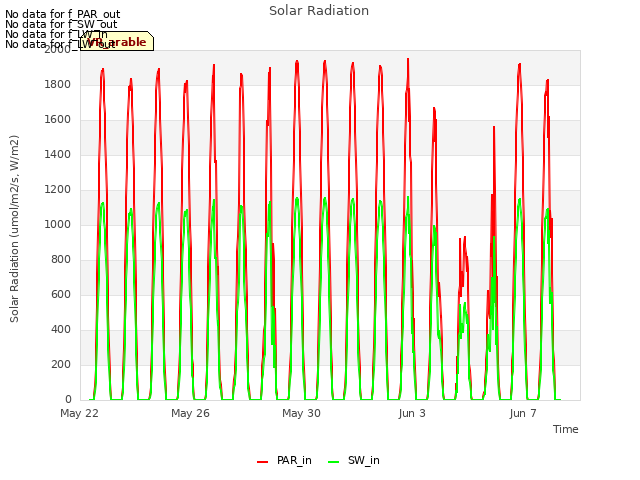Click the red PAR_in legend swatch

point(262,462)
